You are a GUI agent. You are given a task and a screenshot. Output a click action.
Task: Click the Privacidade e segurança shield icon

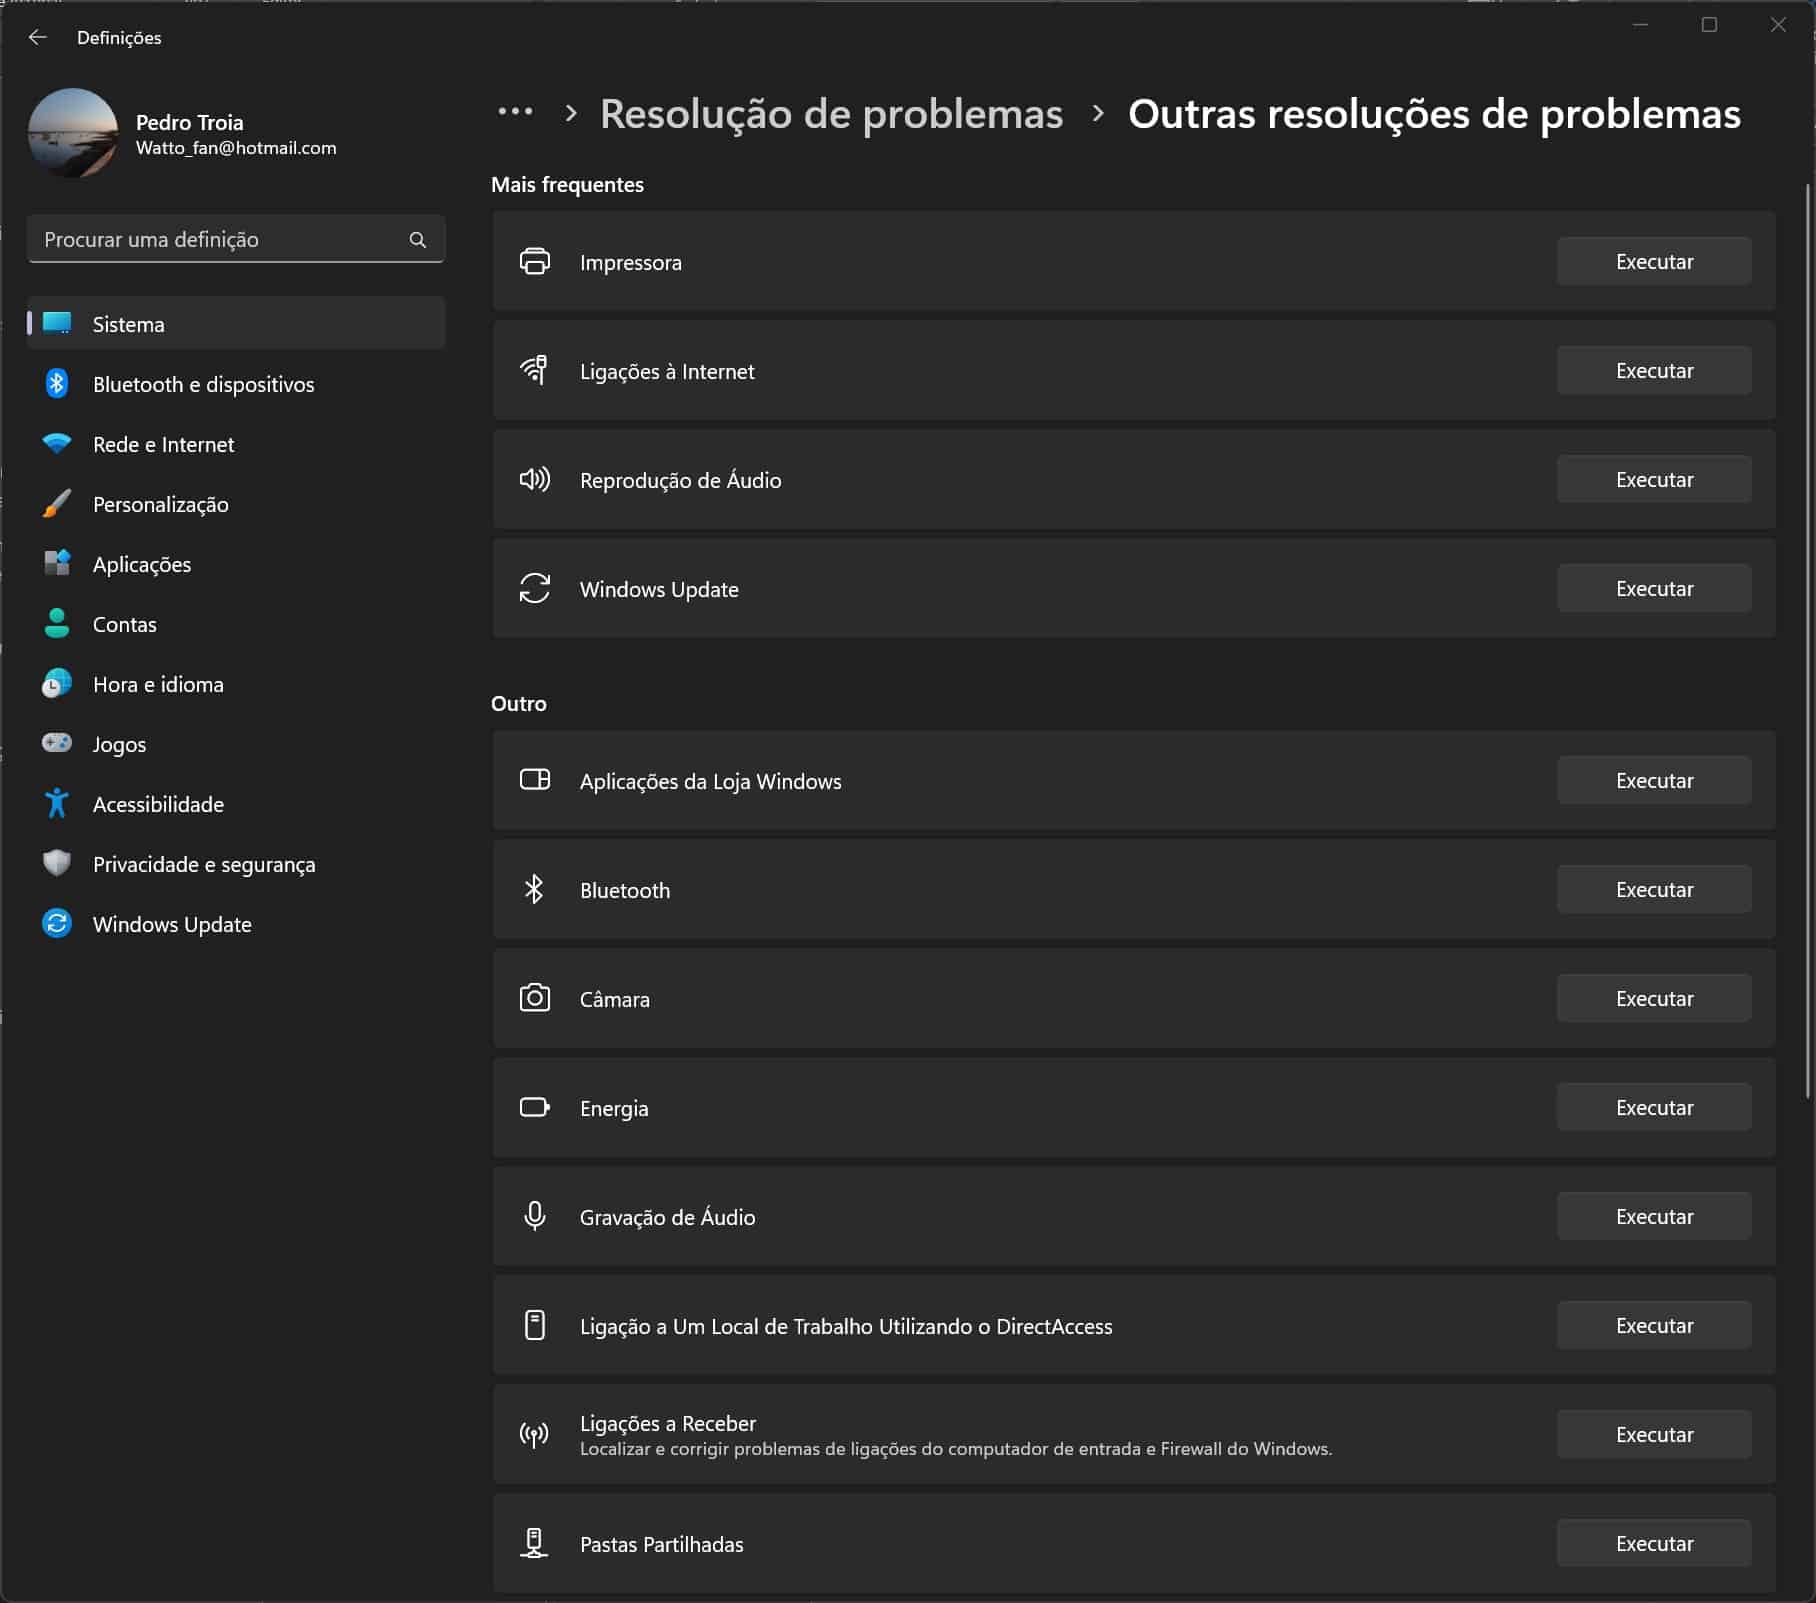coord(57,863)
